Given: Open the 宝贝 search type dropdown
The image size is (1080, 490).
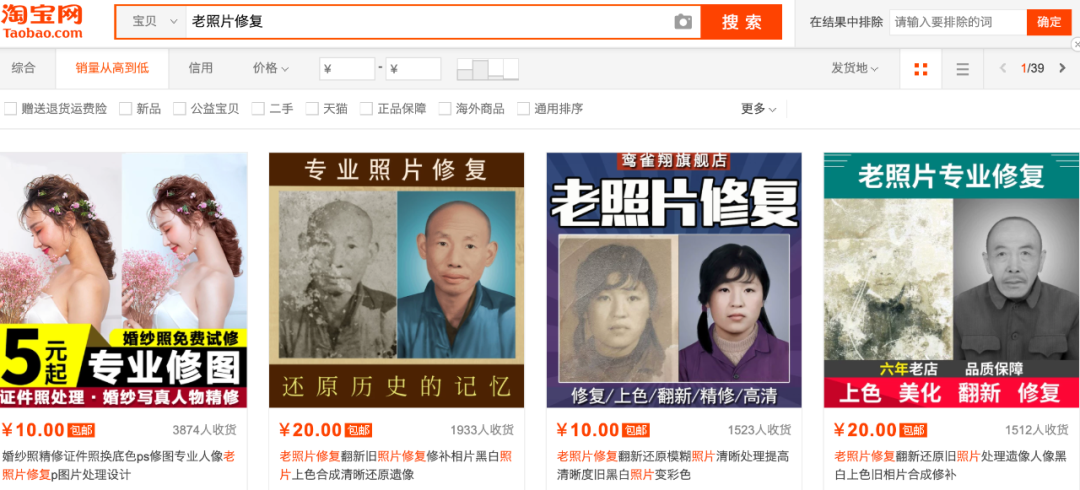Looking at the screenshot, I should coord(152,22).
